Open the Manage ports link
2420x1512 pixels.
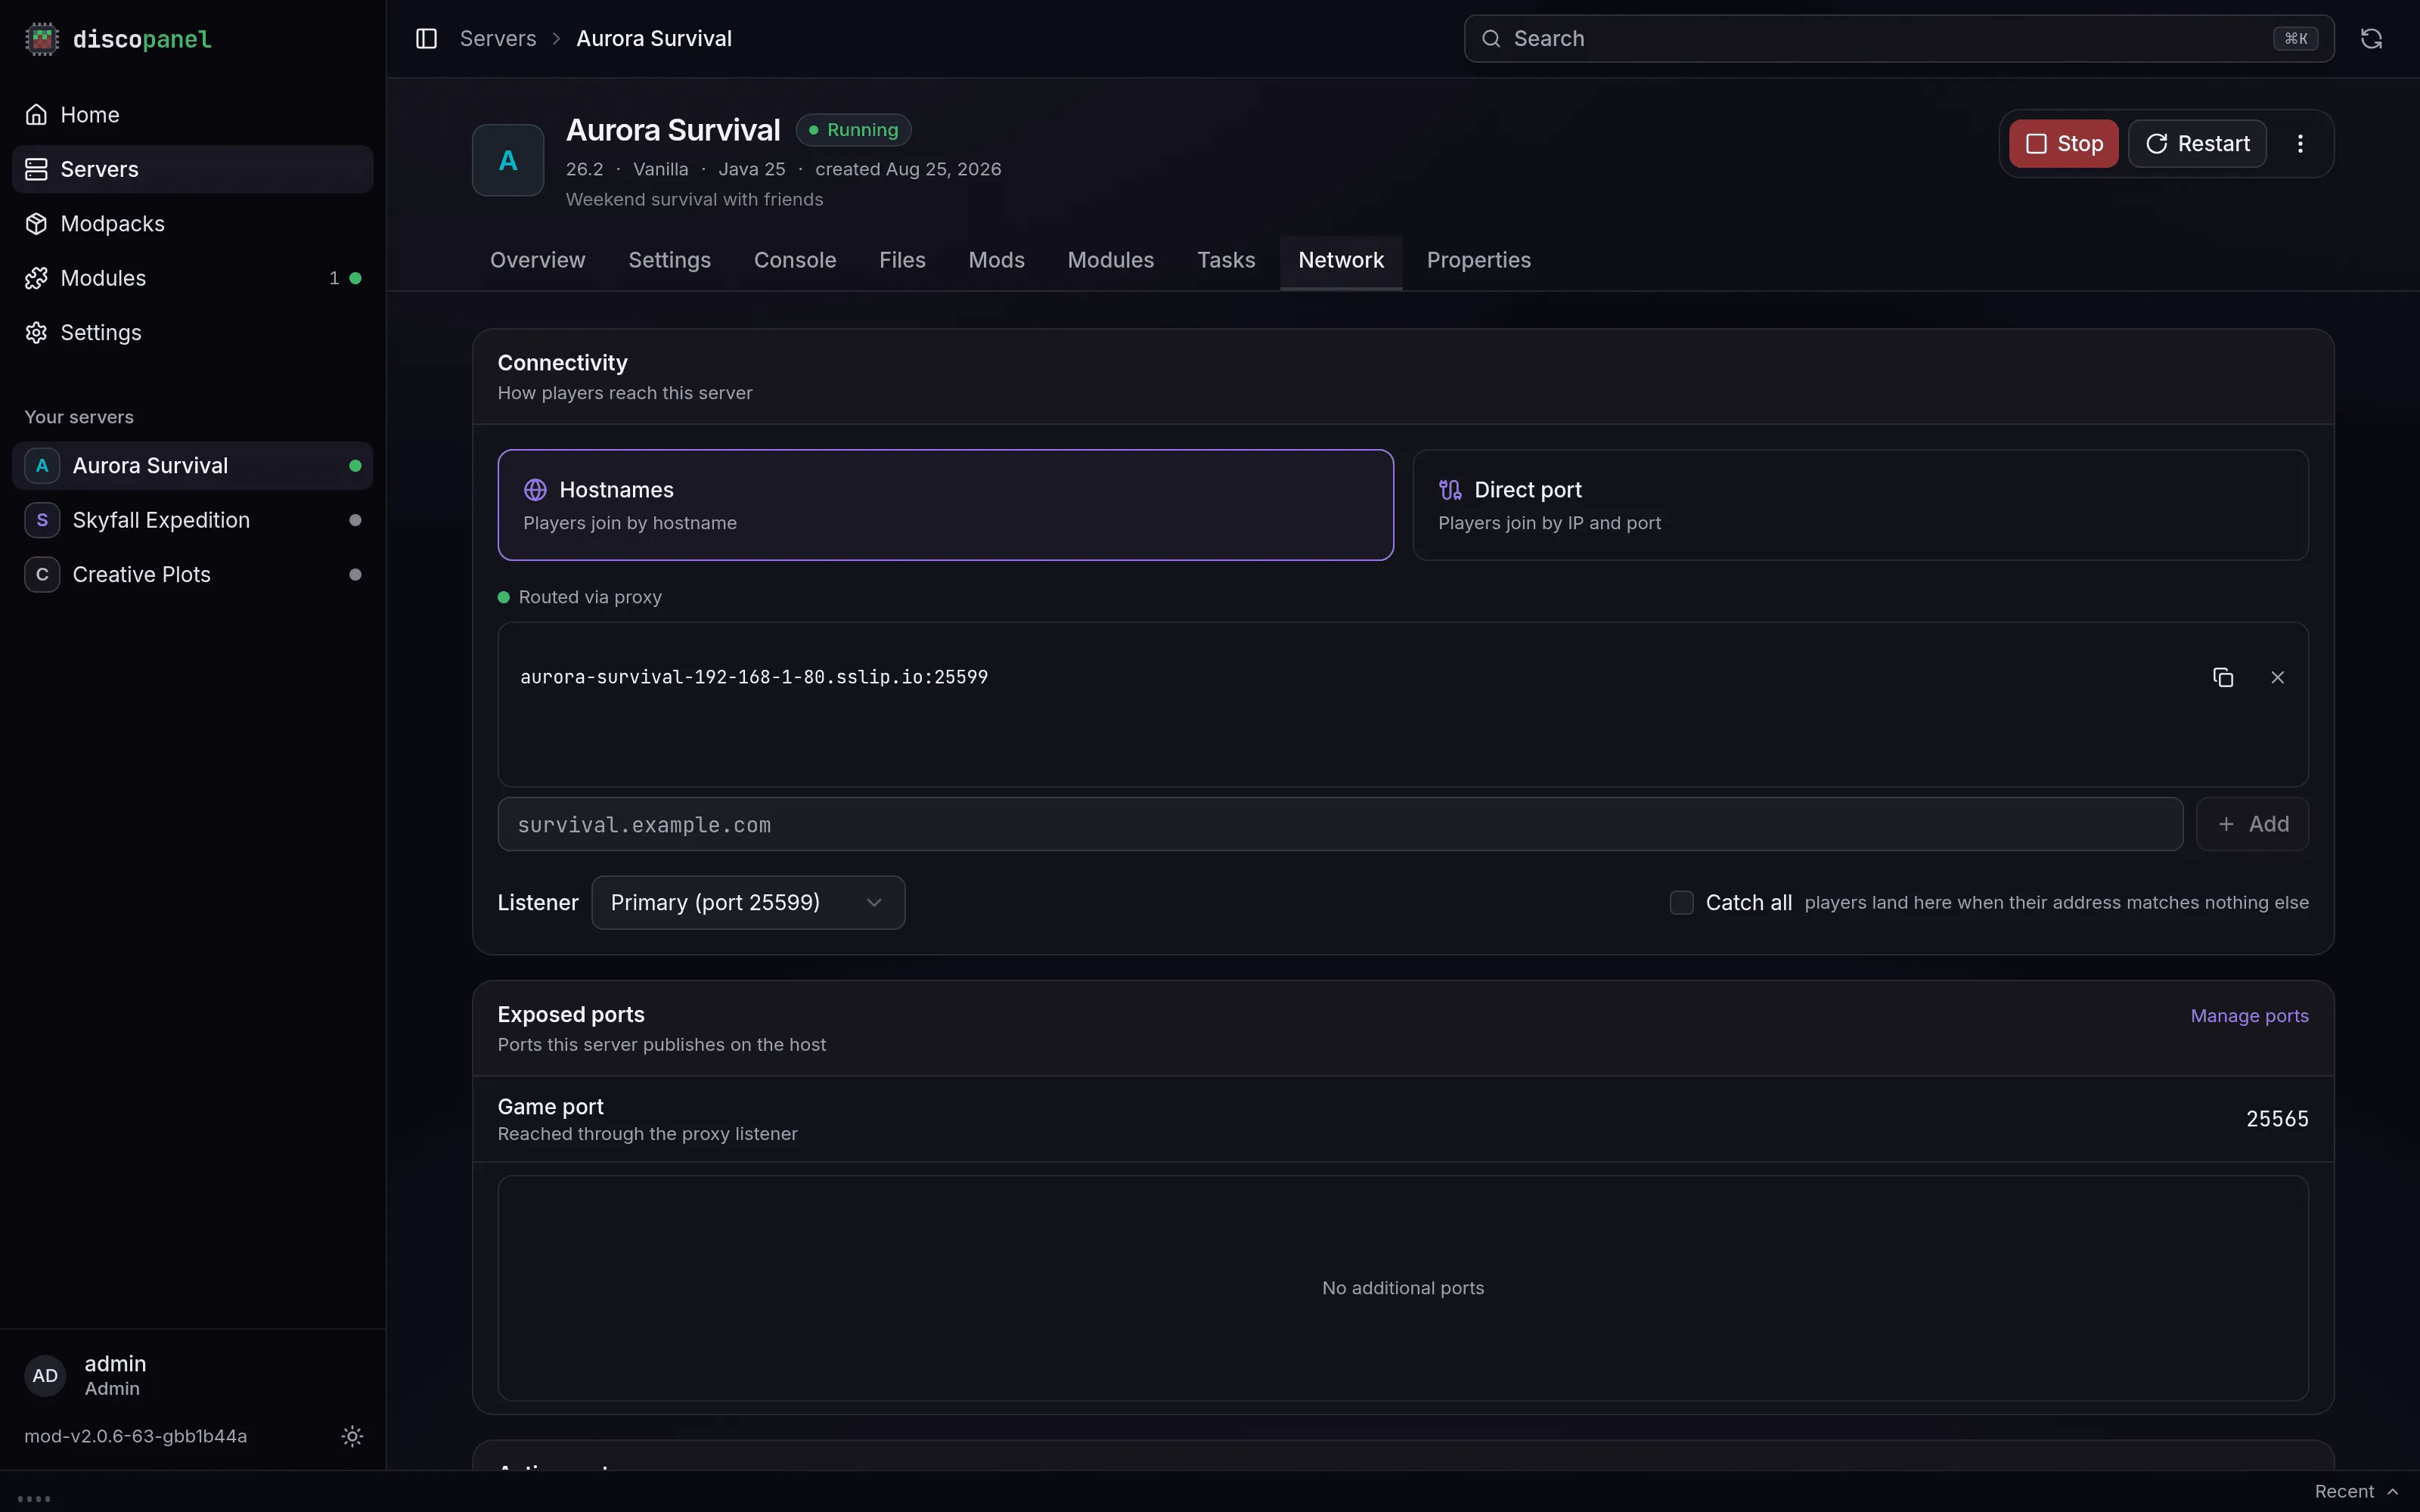pyautogui.click(x=2249, y=1016)
